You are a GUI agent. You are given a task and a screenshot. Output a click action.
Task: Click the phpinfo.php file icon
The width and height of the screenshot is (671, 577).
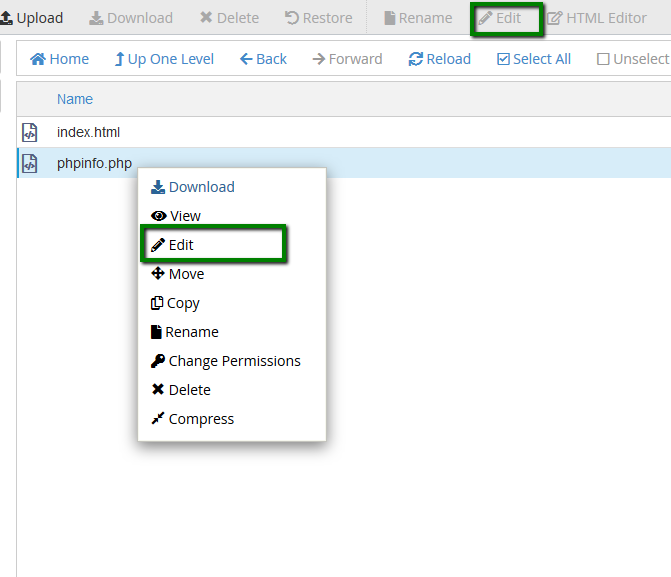point(30,163)
